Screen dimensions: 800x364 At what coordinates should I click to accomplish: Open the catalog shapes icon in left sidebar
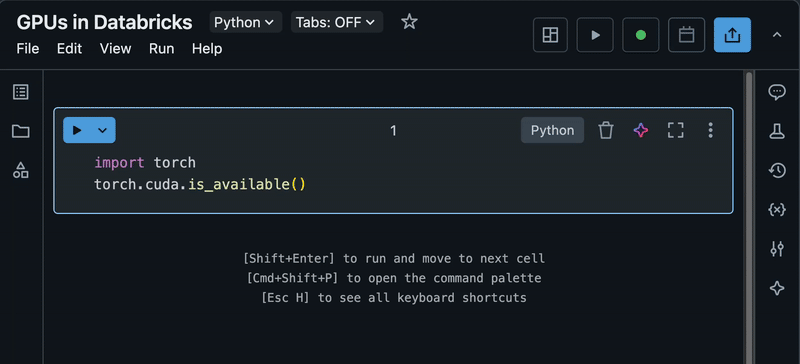20,170
